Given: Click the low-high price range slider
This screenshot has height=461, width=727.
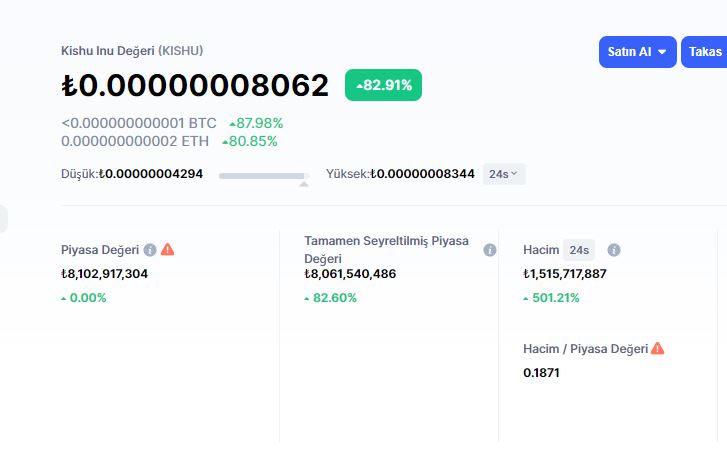Looking at the screenshot, I should point(263,176).
